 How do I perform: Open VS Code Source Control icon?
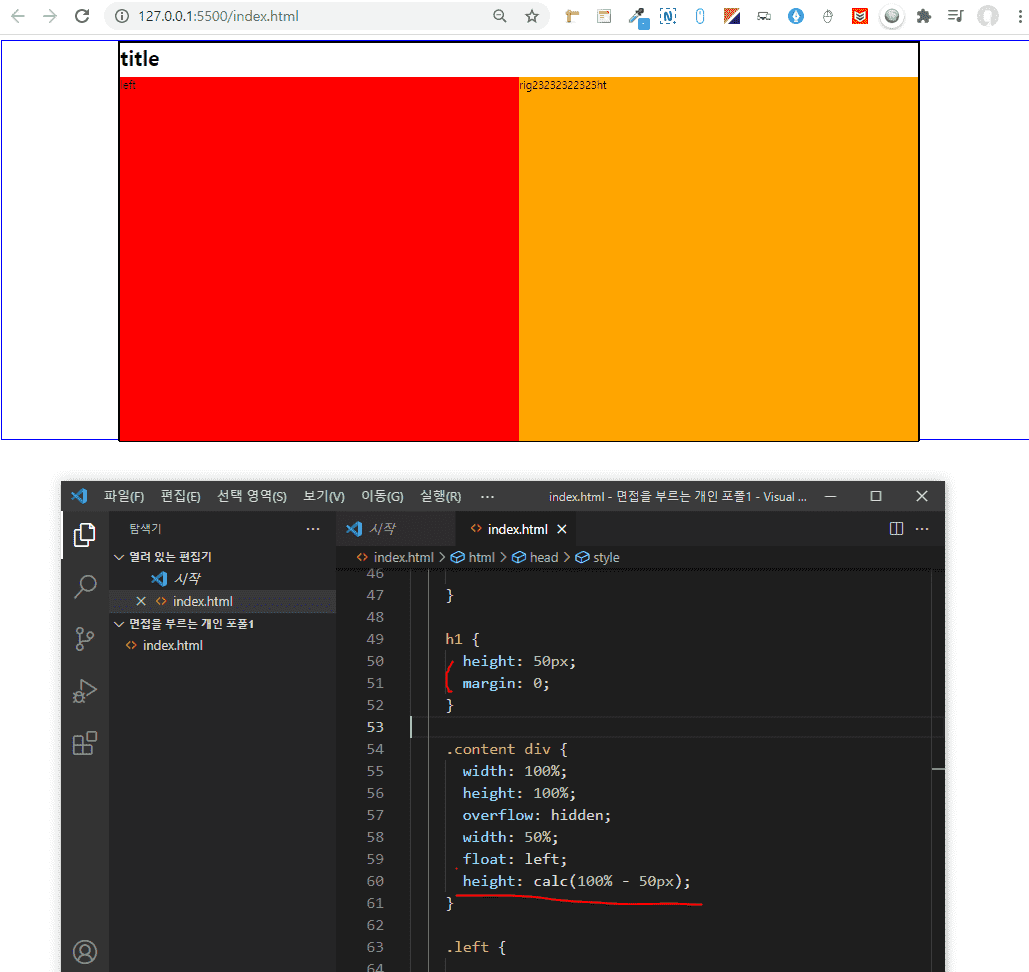[x=85, y=639]
